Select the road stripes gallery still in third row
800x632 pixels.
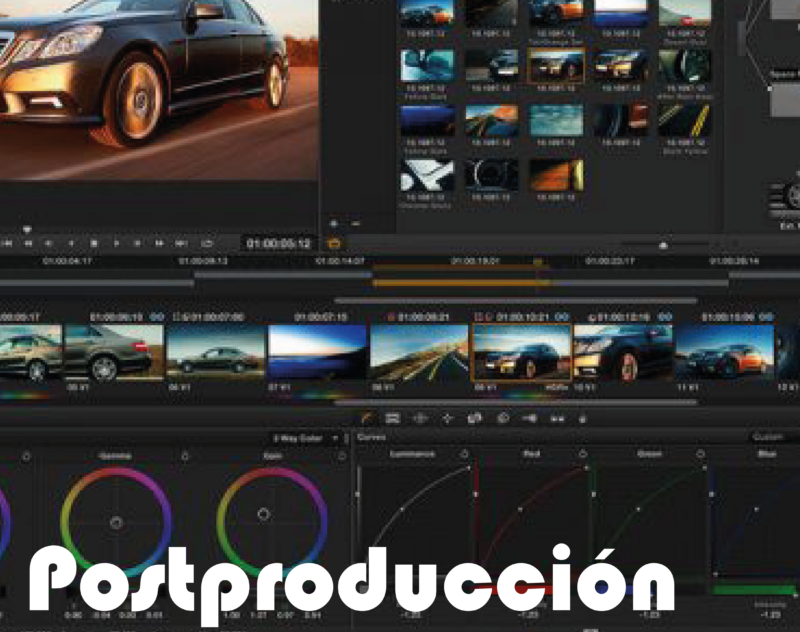click(x=685, y=120)
